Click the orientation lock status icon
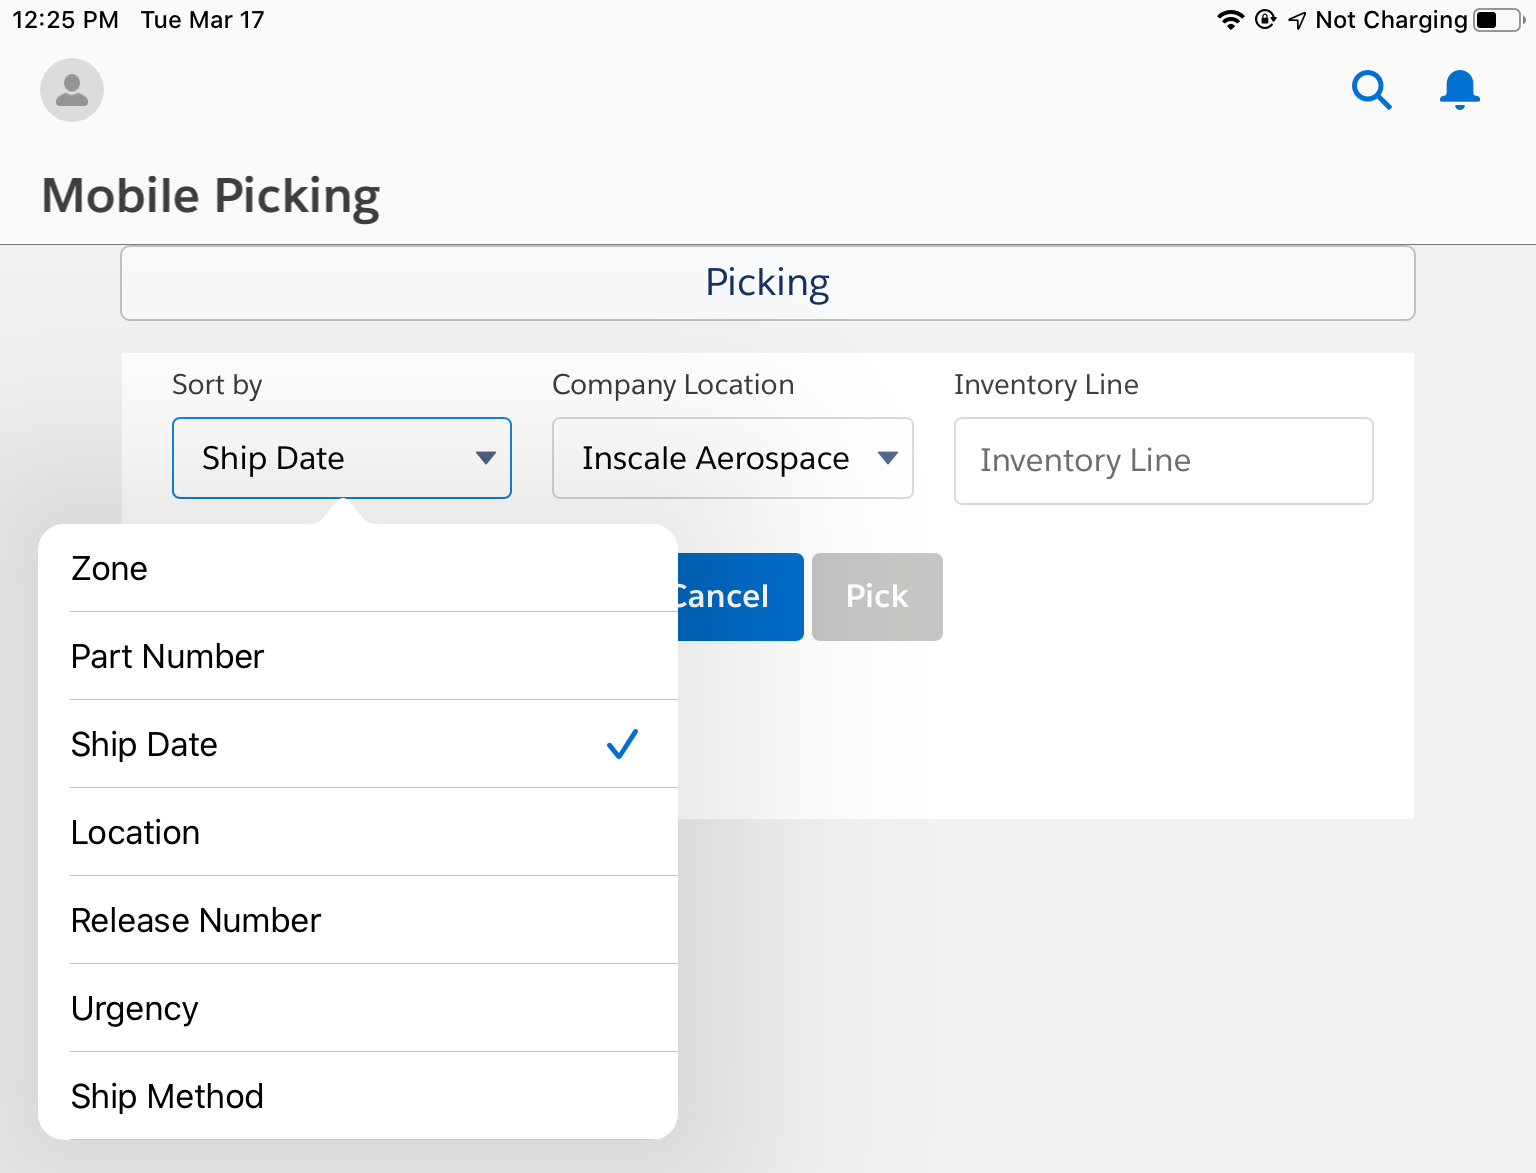 (1264, 18)
